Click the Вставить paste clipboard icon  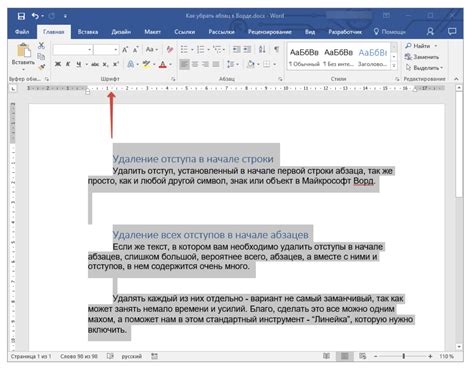point(23,50)
